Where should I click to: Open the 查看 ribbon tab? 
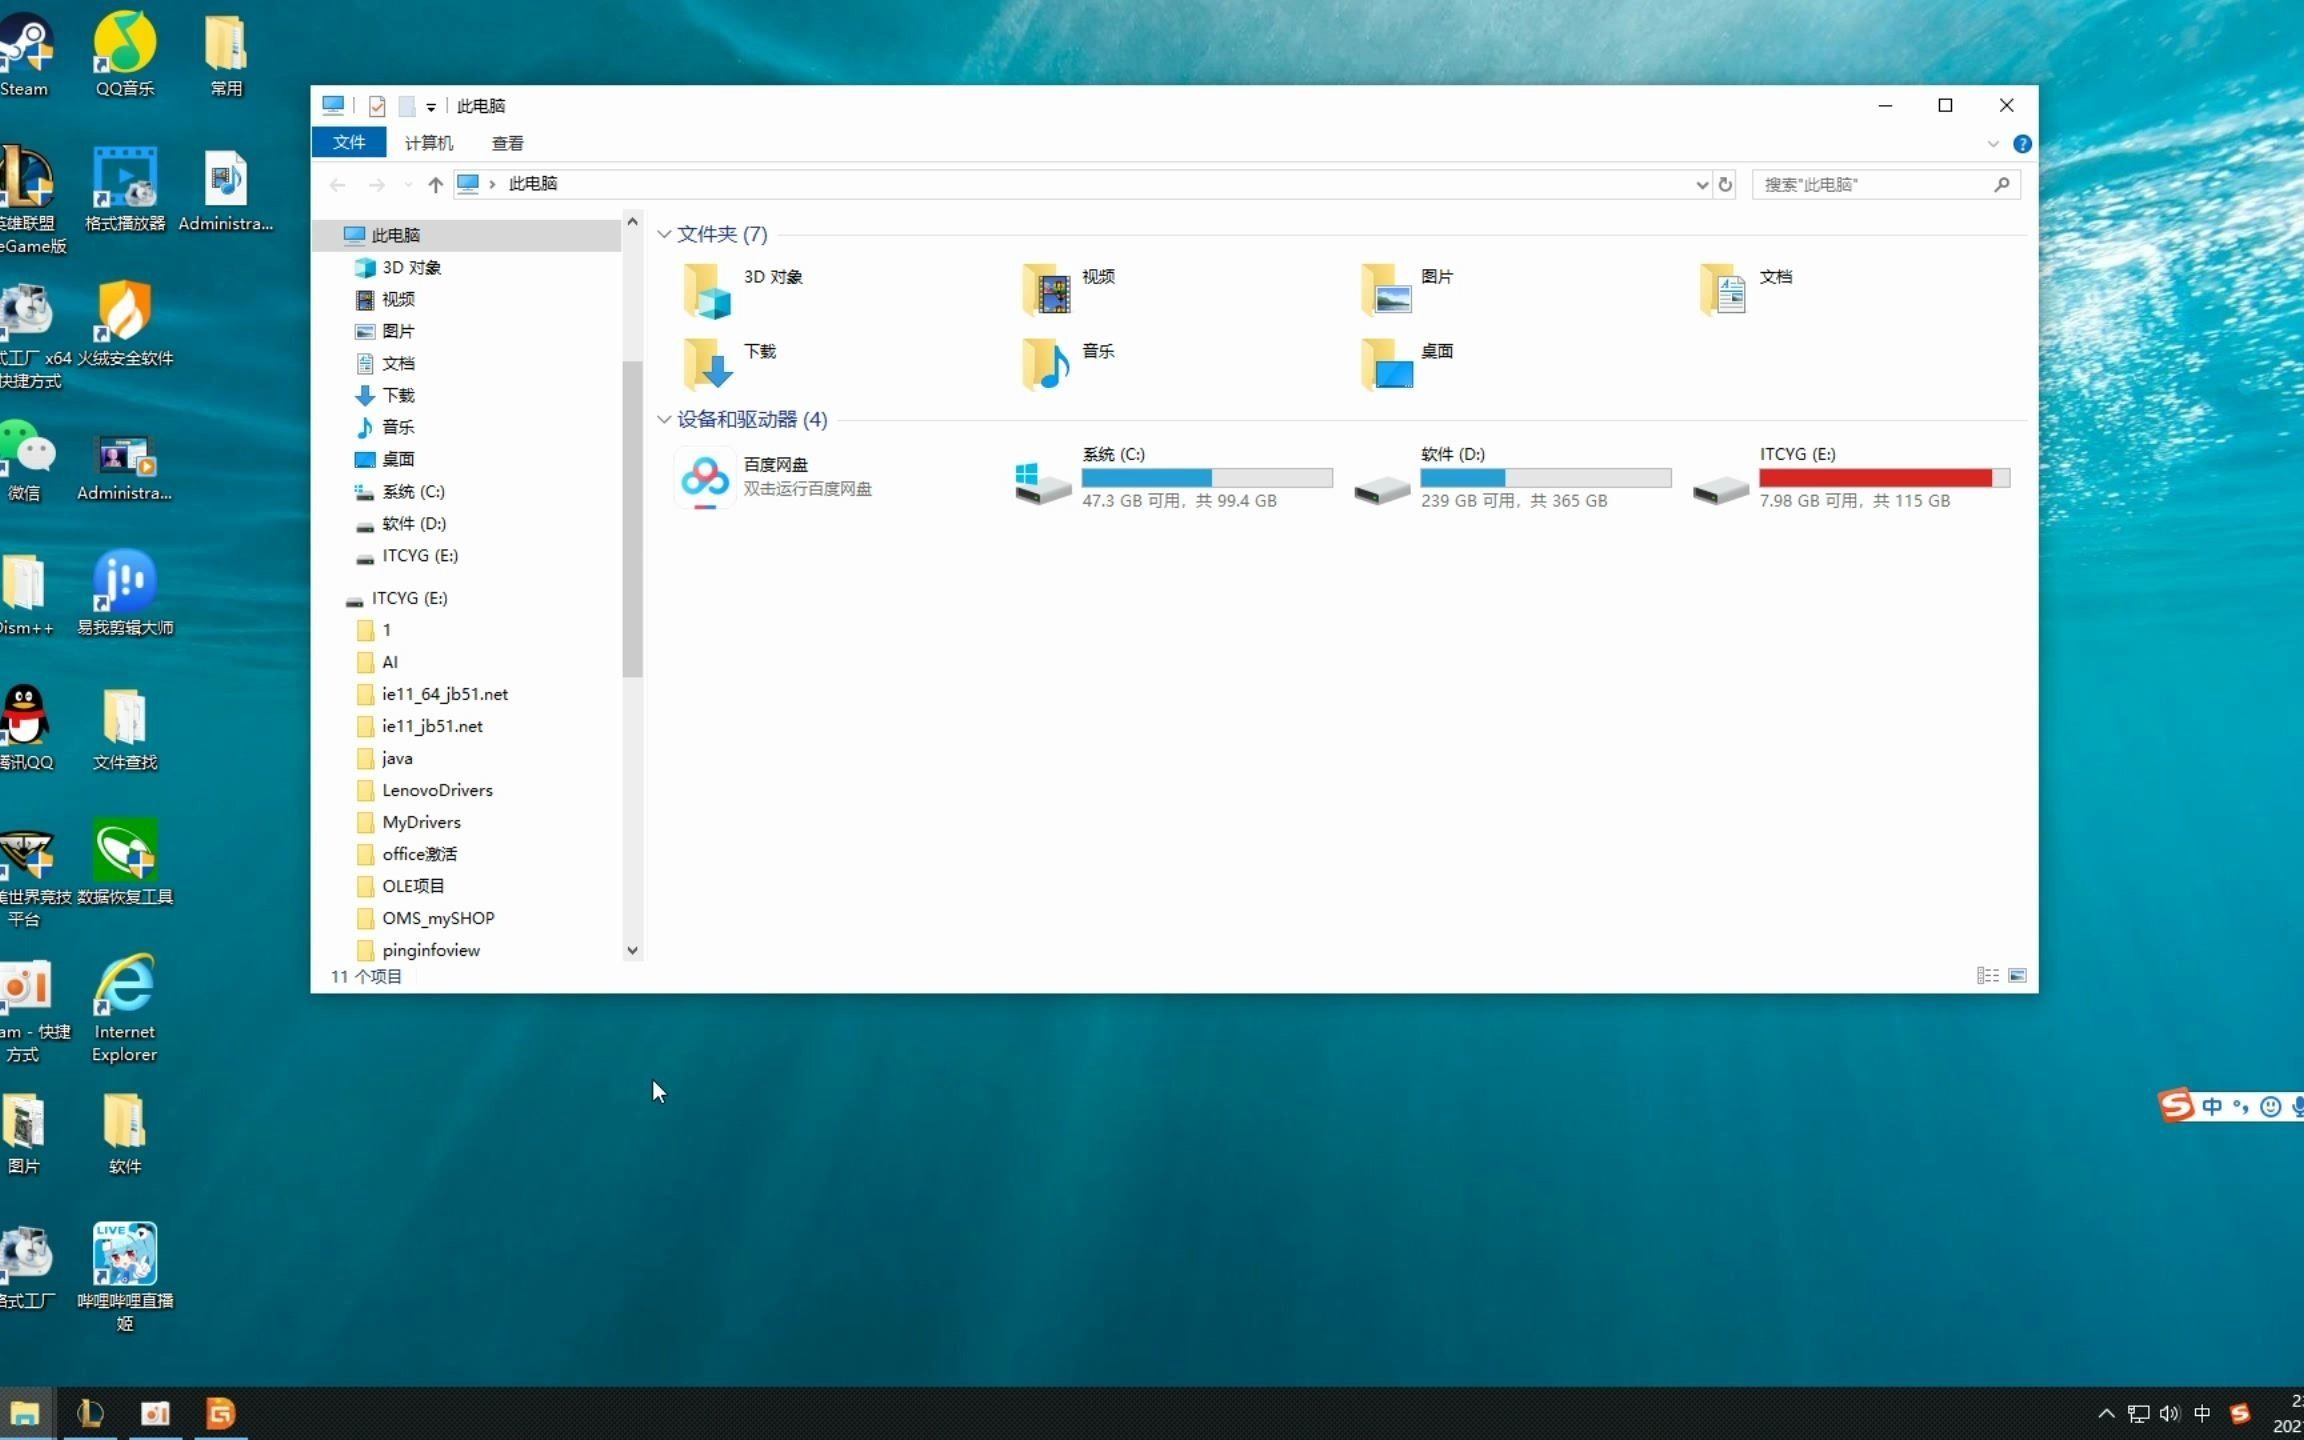(x=508, y=143)
